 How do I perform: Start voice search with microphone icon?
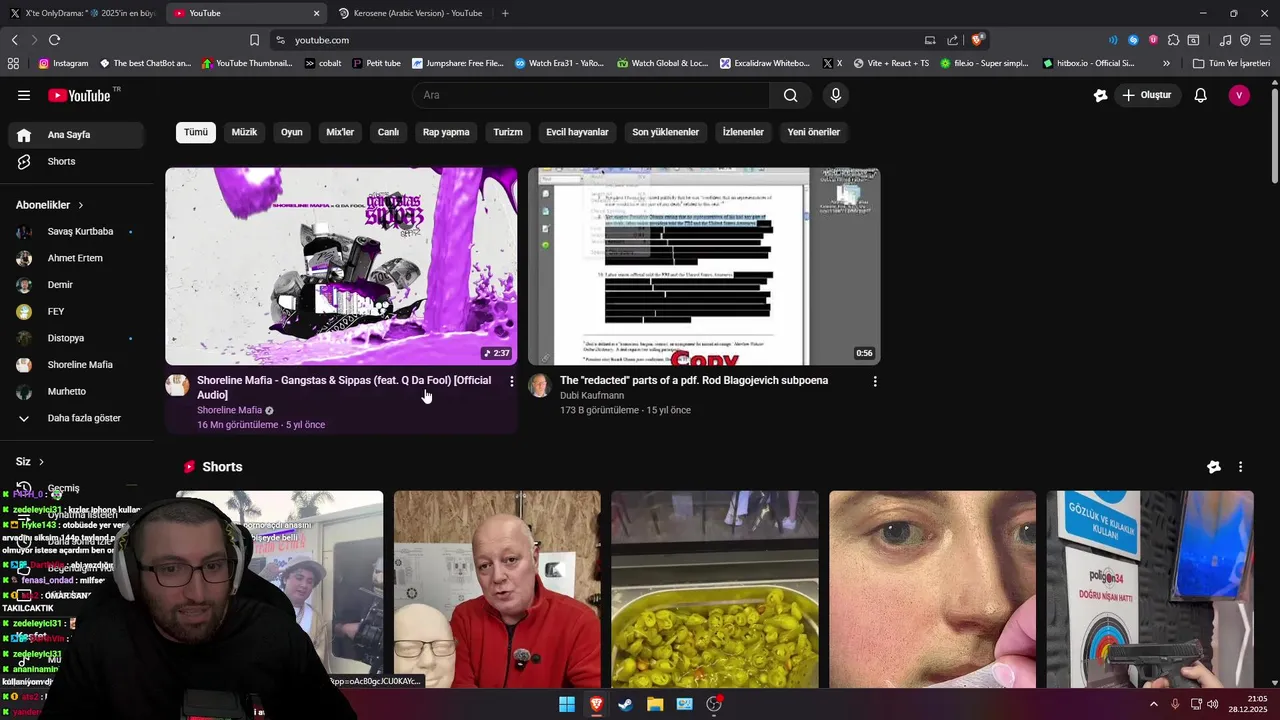(x=836, y=95)
